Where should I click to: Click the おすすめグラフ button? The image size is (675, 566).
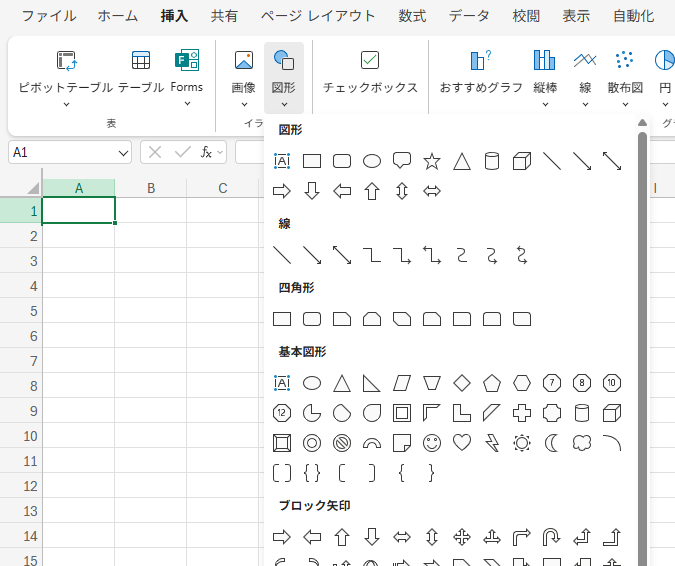(x=481, y=72)
